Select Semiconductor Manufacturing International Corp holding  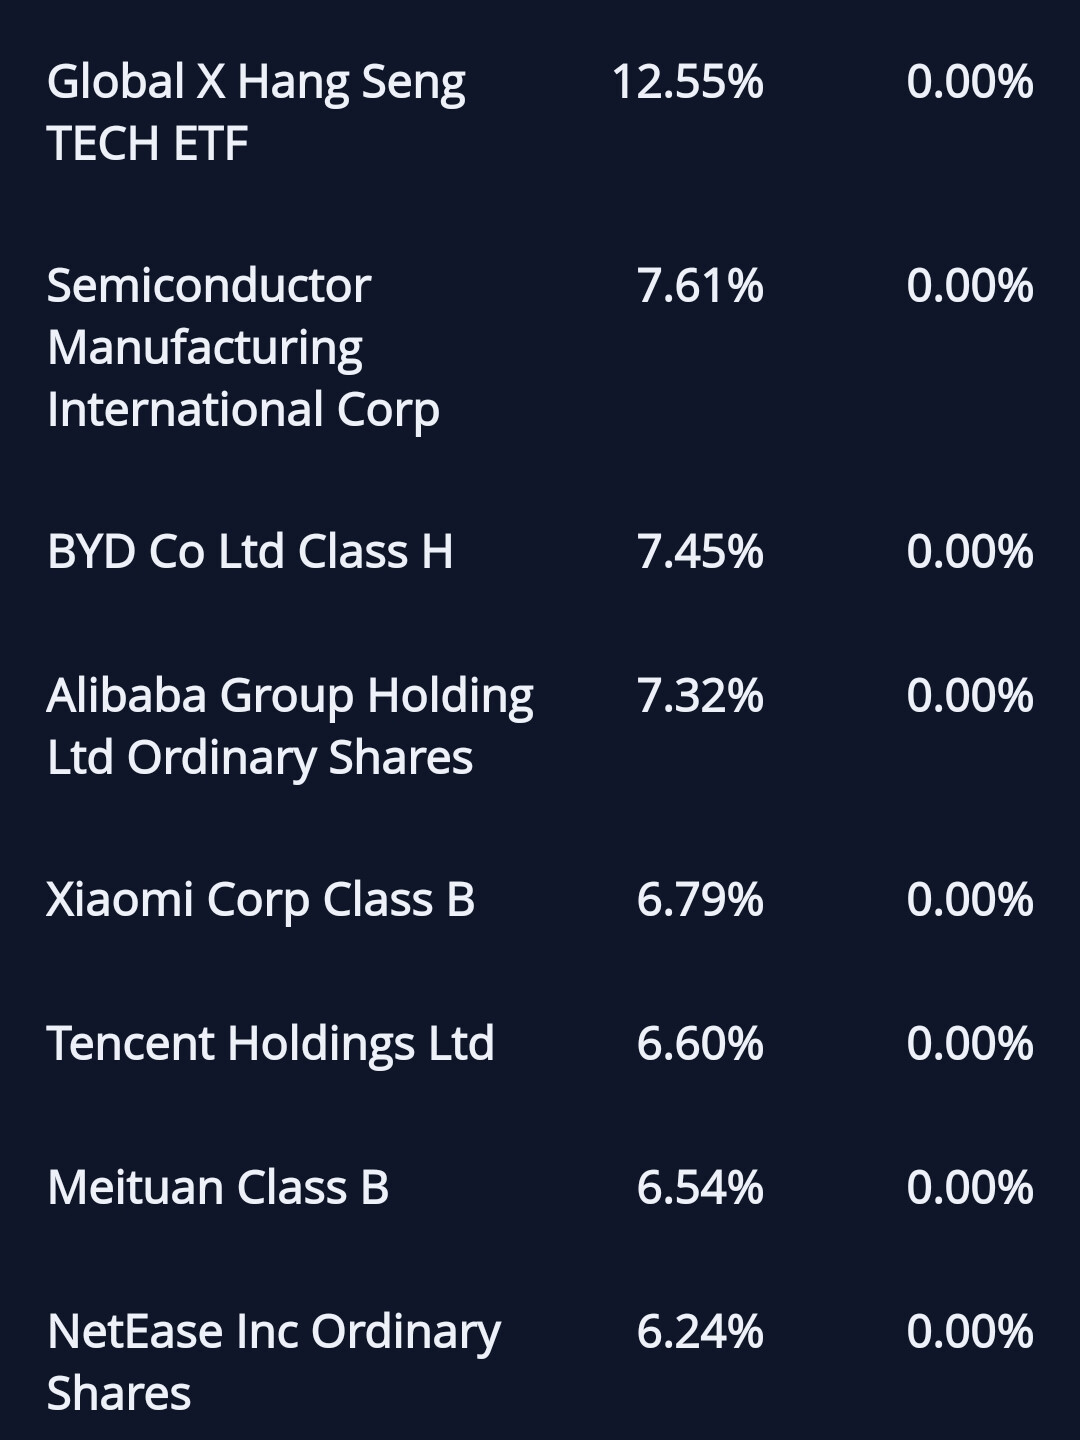(x=243, y=347)
